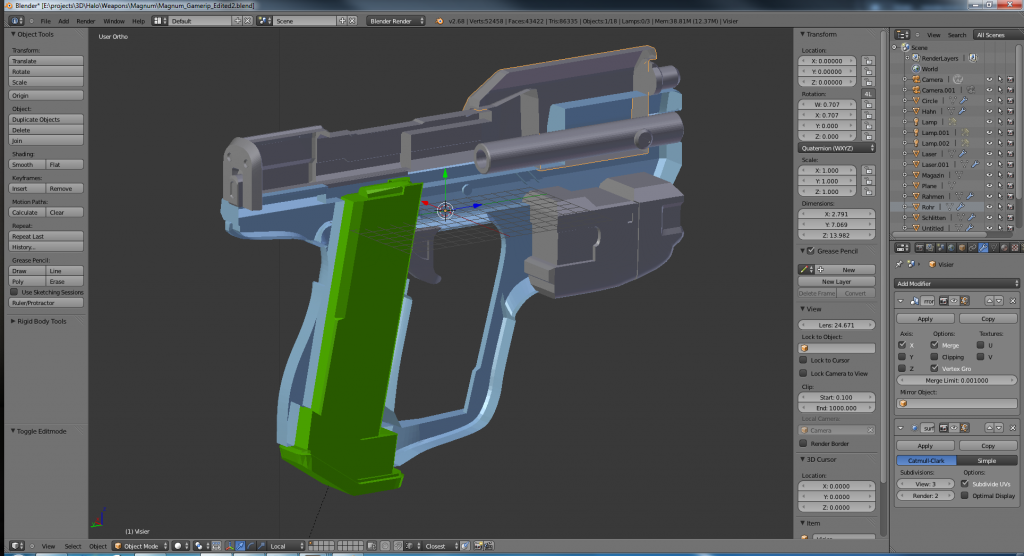Select the Scale manipulator icon
Viewport: 1024px width, 556px height.
tap(261, 546)
